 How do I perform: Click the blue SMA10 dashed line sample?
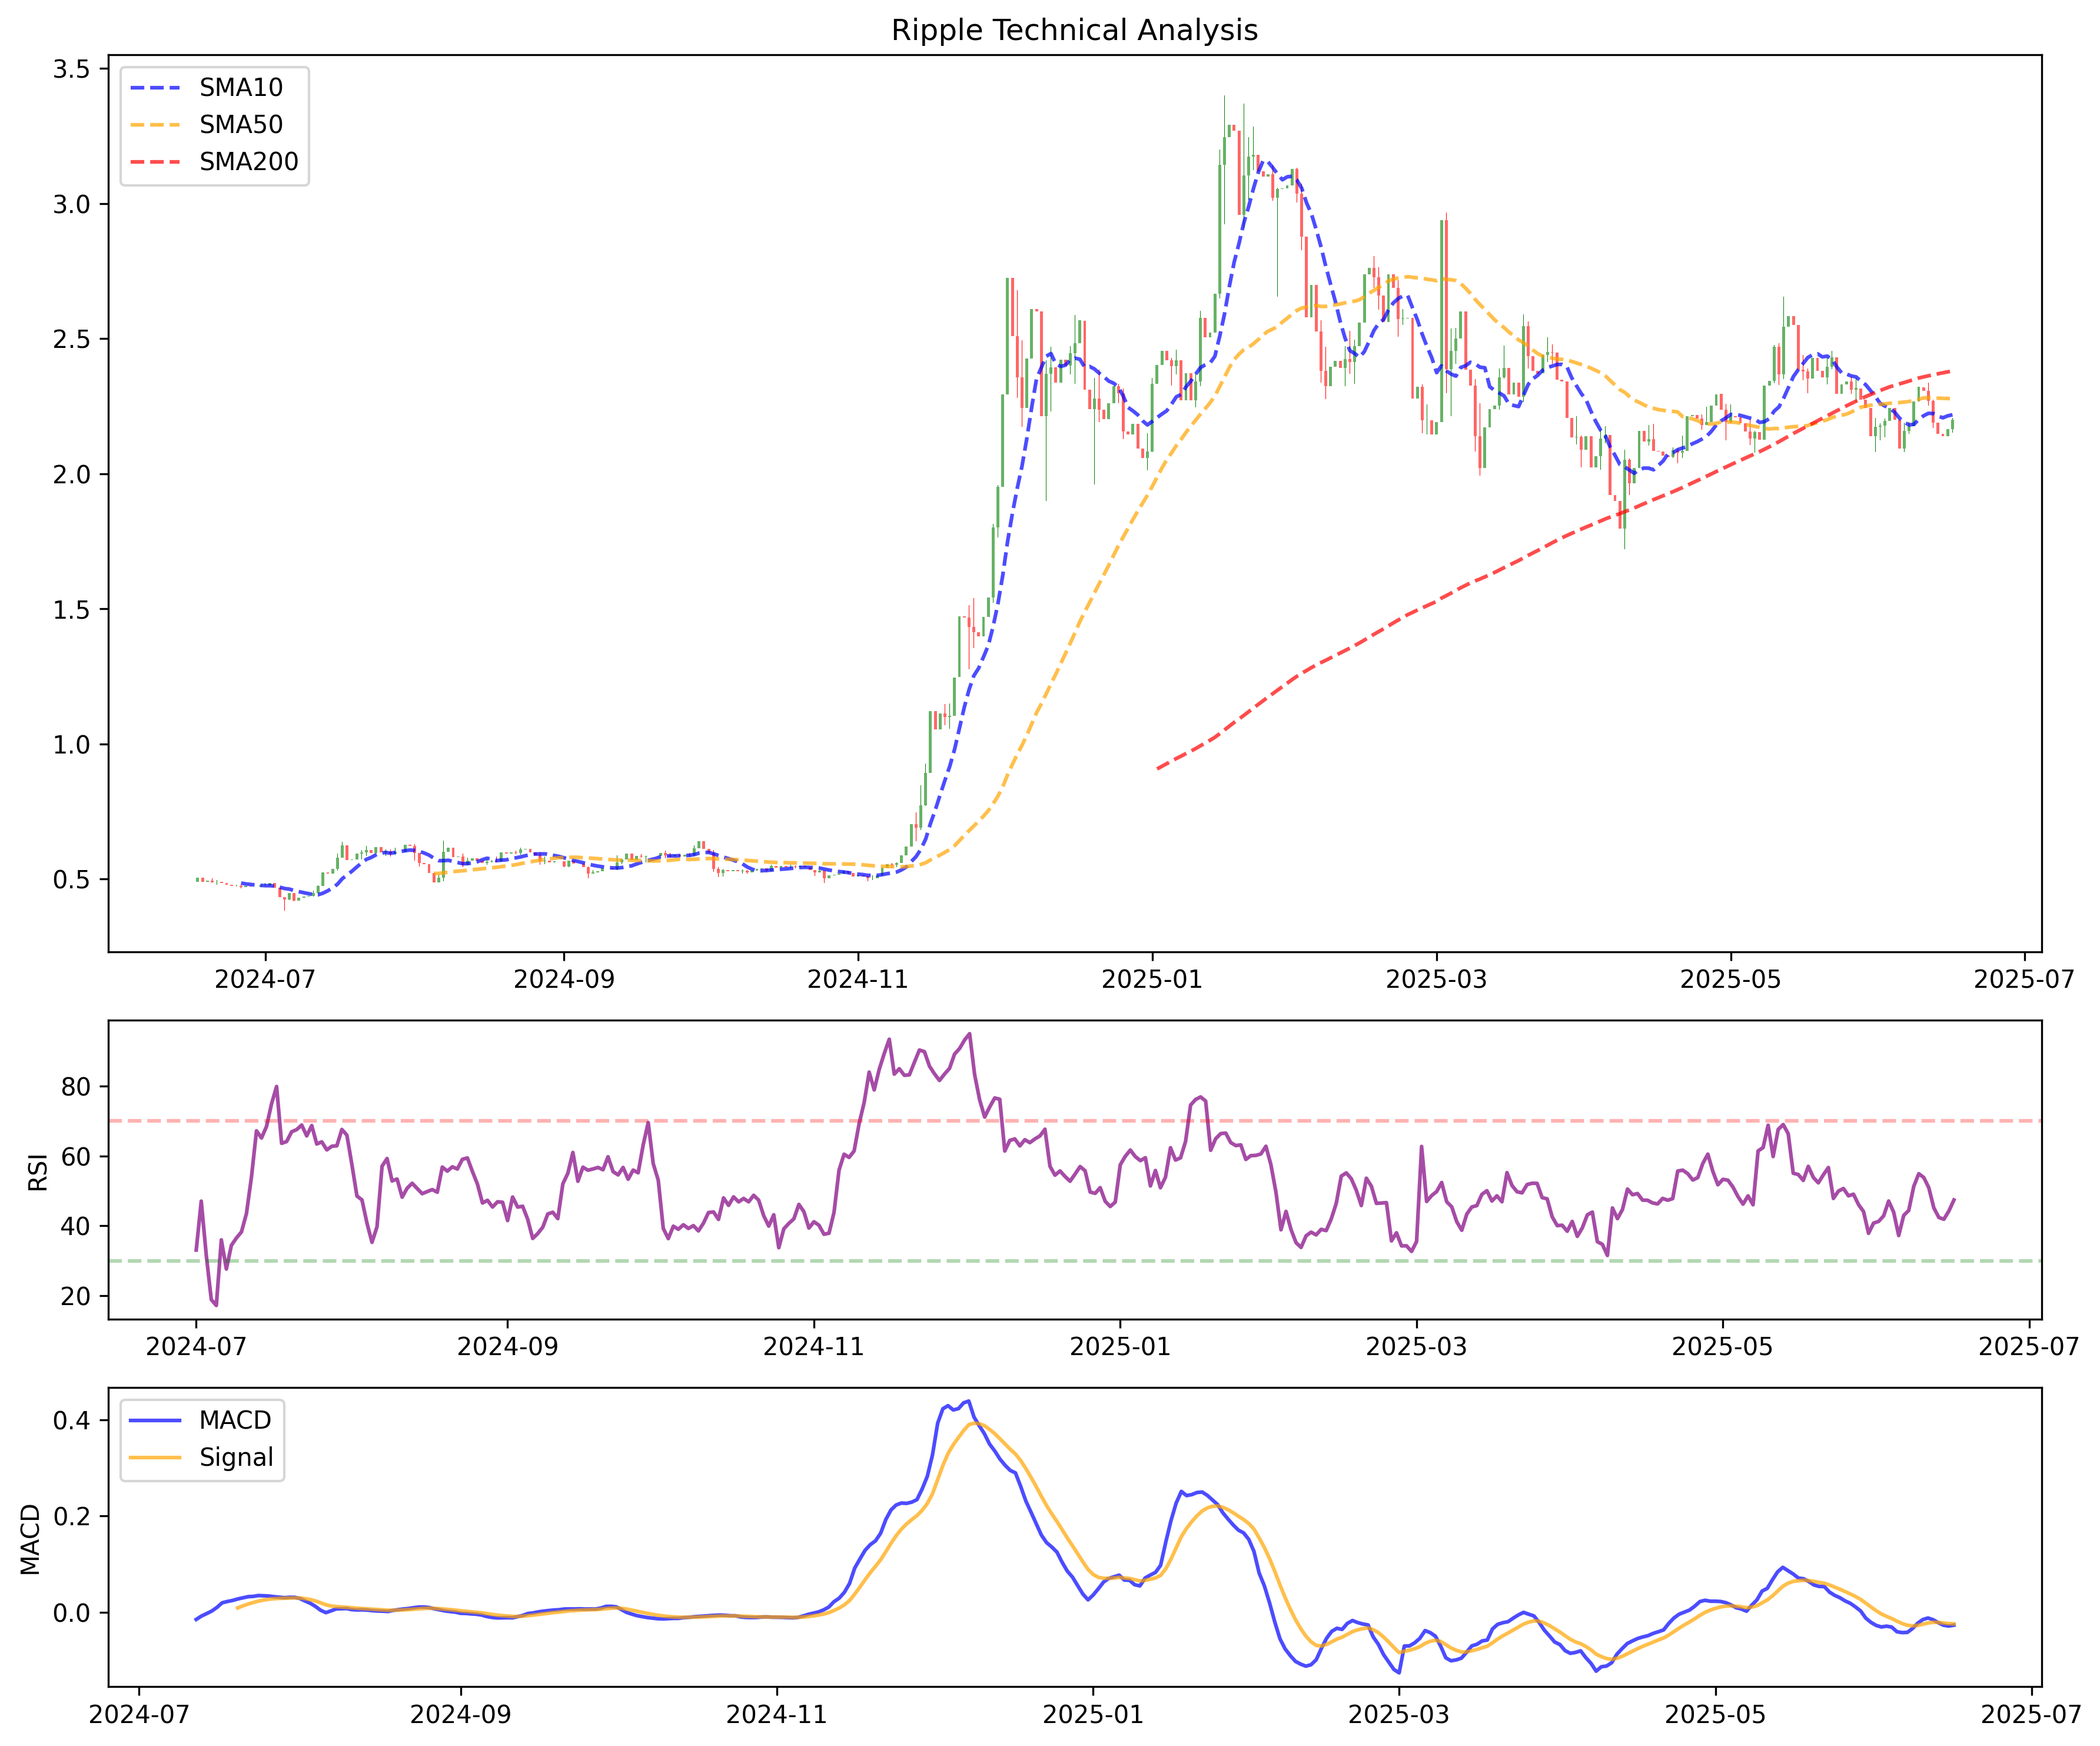[x=156, y=88]
